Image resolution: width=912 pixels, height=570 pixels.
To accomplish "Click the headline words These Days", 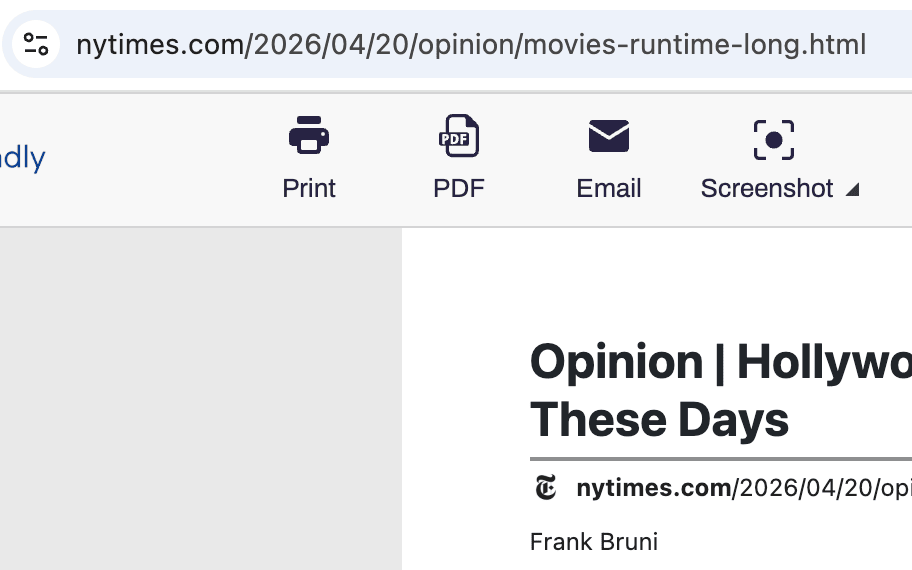I will point(660,420).
